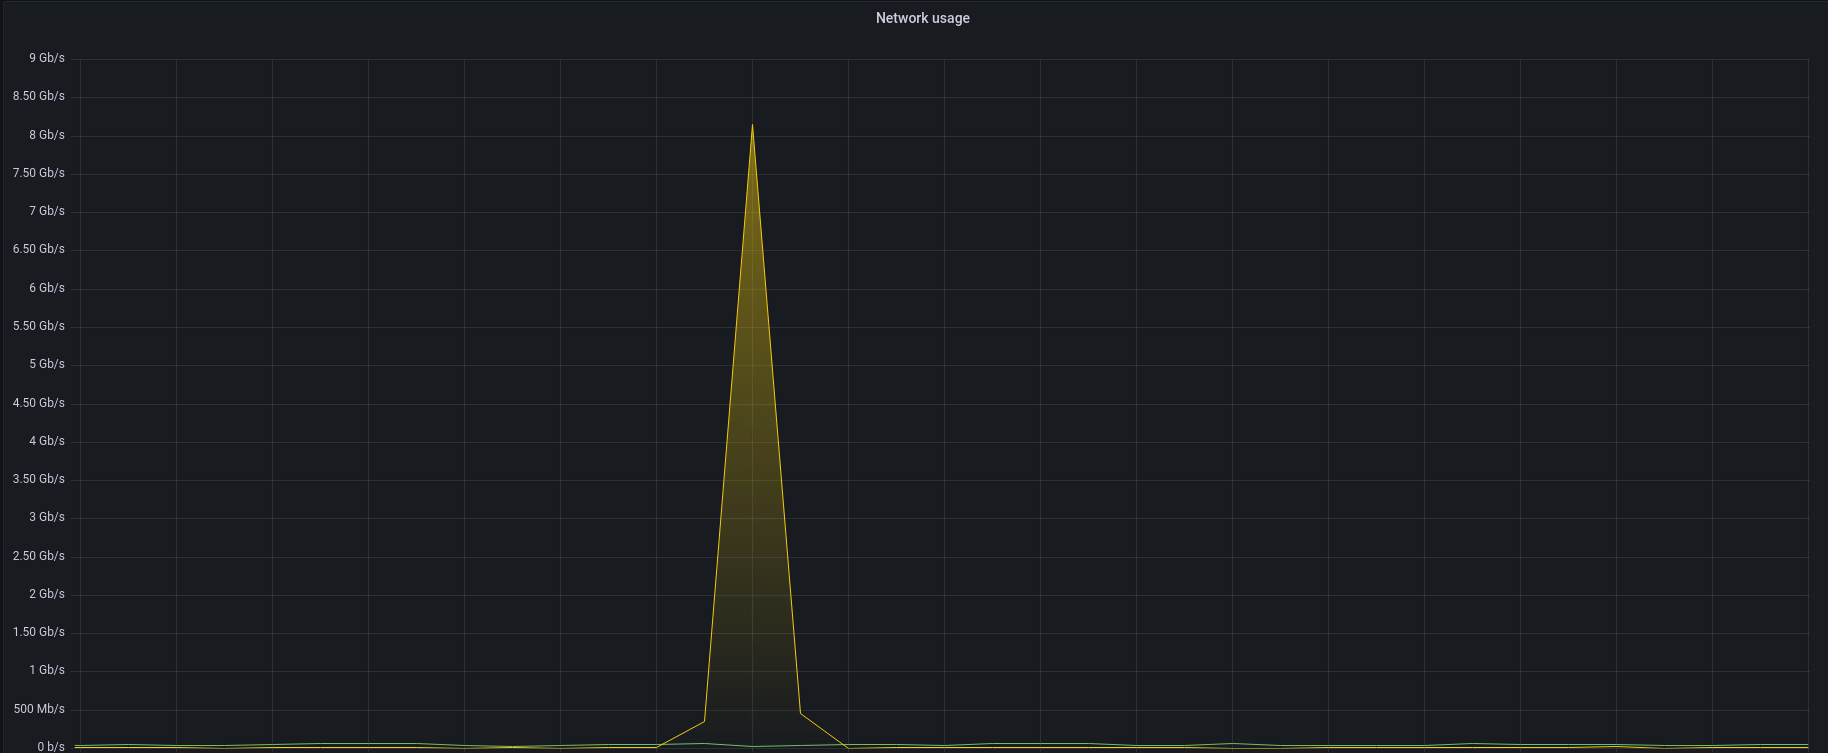The width and height of the screenshot is (1828, 753).
Task: Click the 6 Gb/s y-axis label
Action: click(46, 288)
